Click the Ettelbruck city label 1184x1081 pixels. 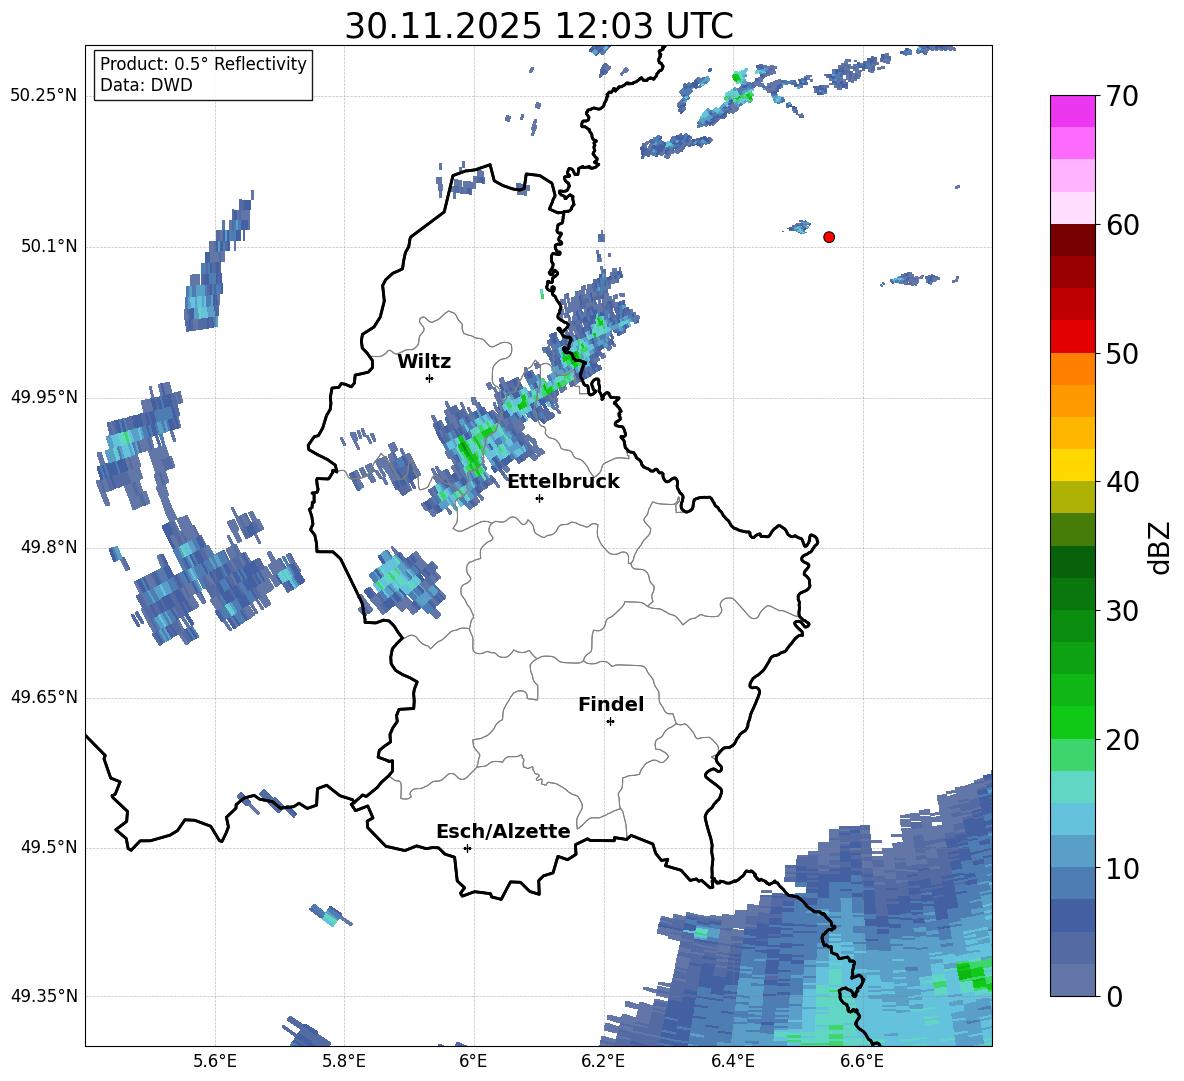563,481
